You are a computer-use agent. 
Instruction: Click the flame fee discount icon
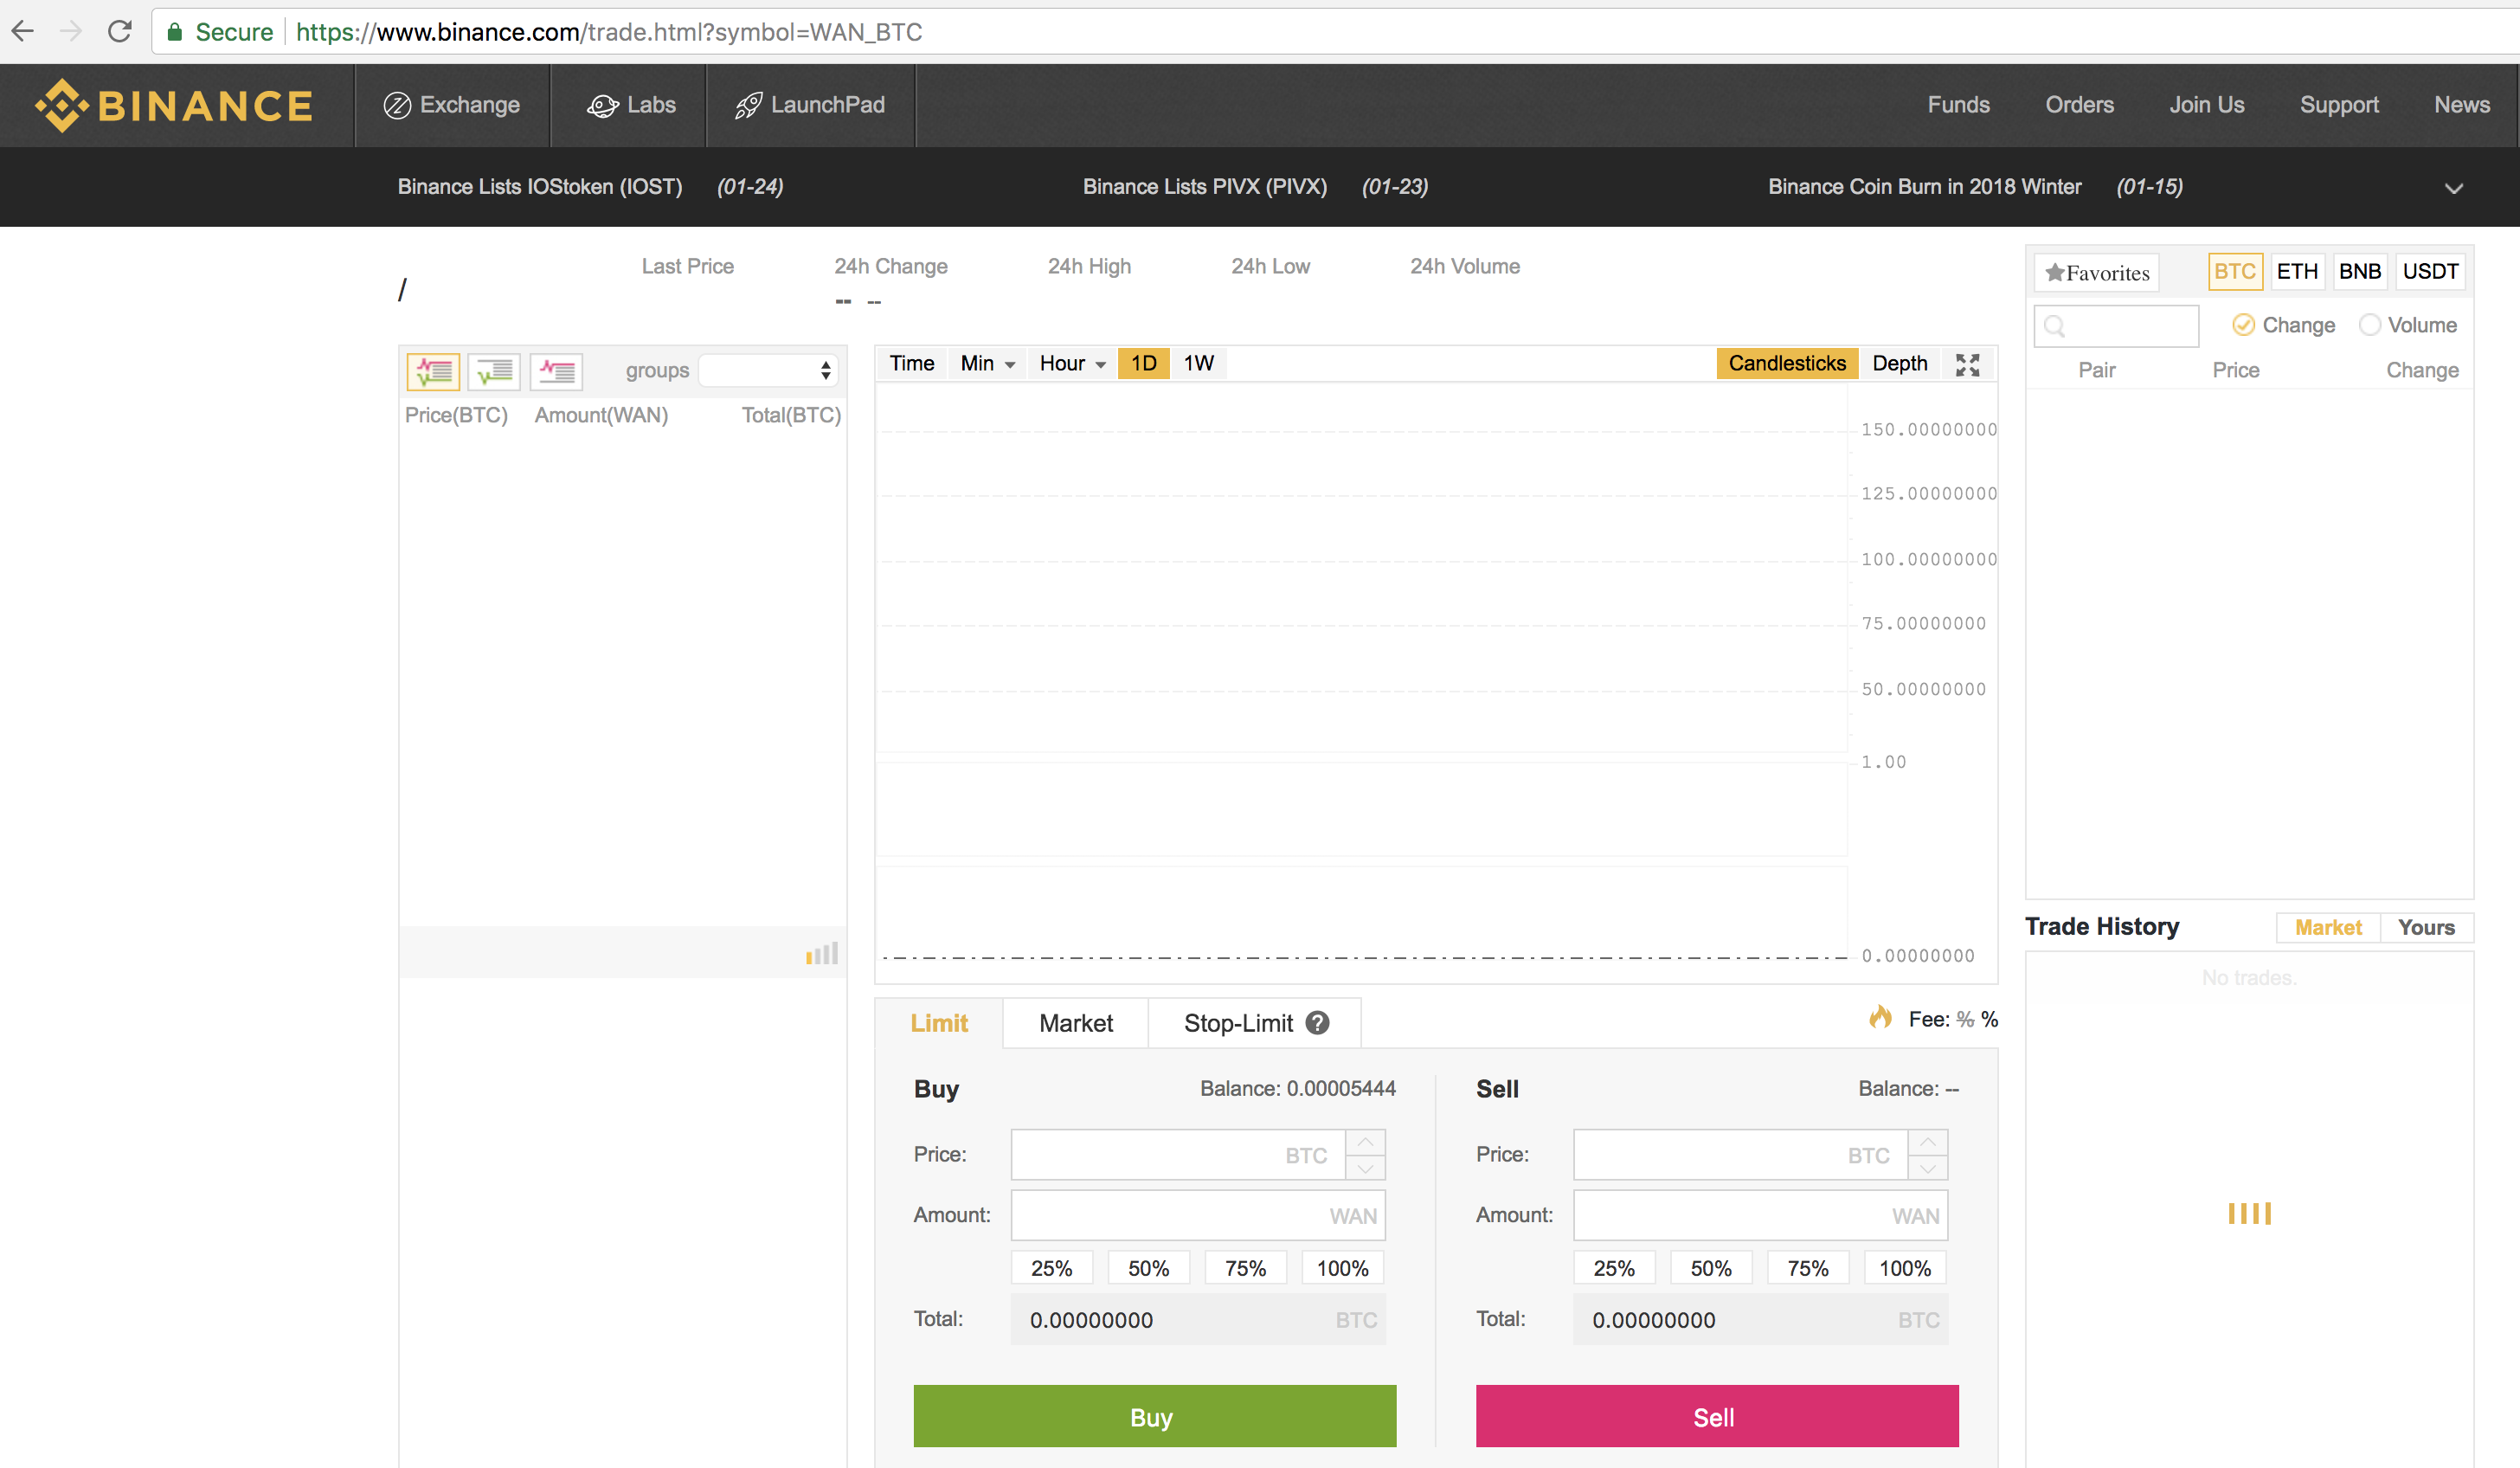click(1880, 1018)
